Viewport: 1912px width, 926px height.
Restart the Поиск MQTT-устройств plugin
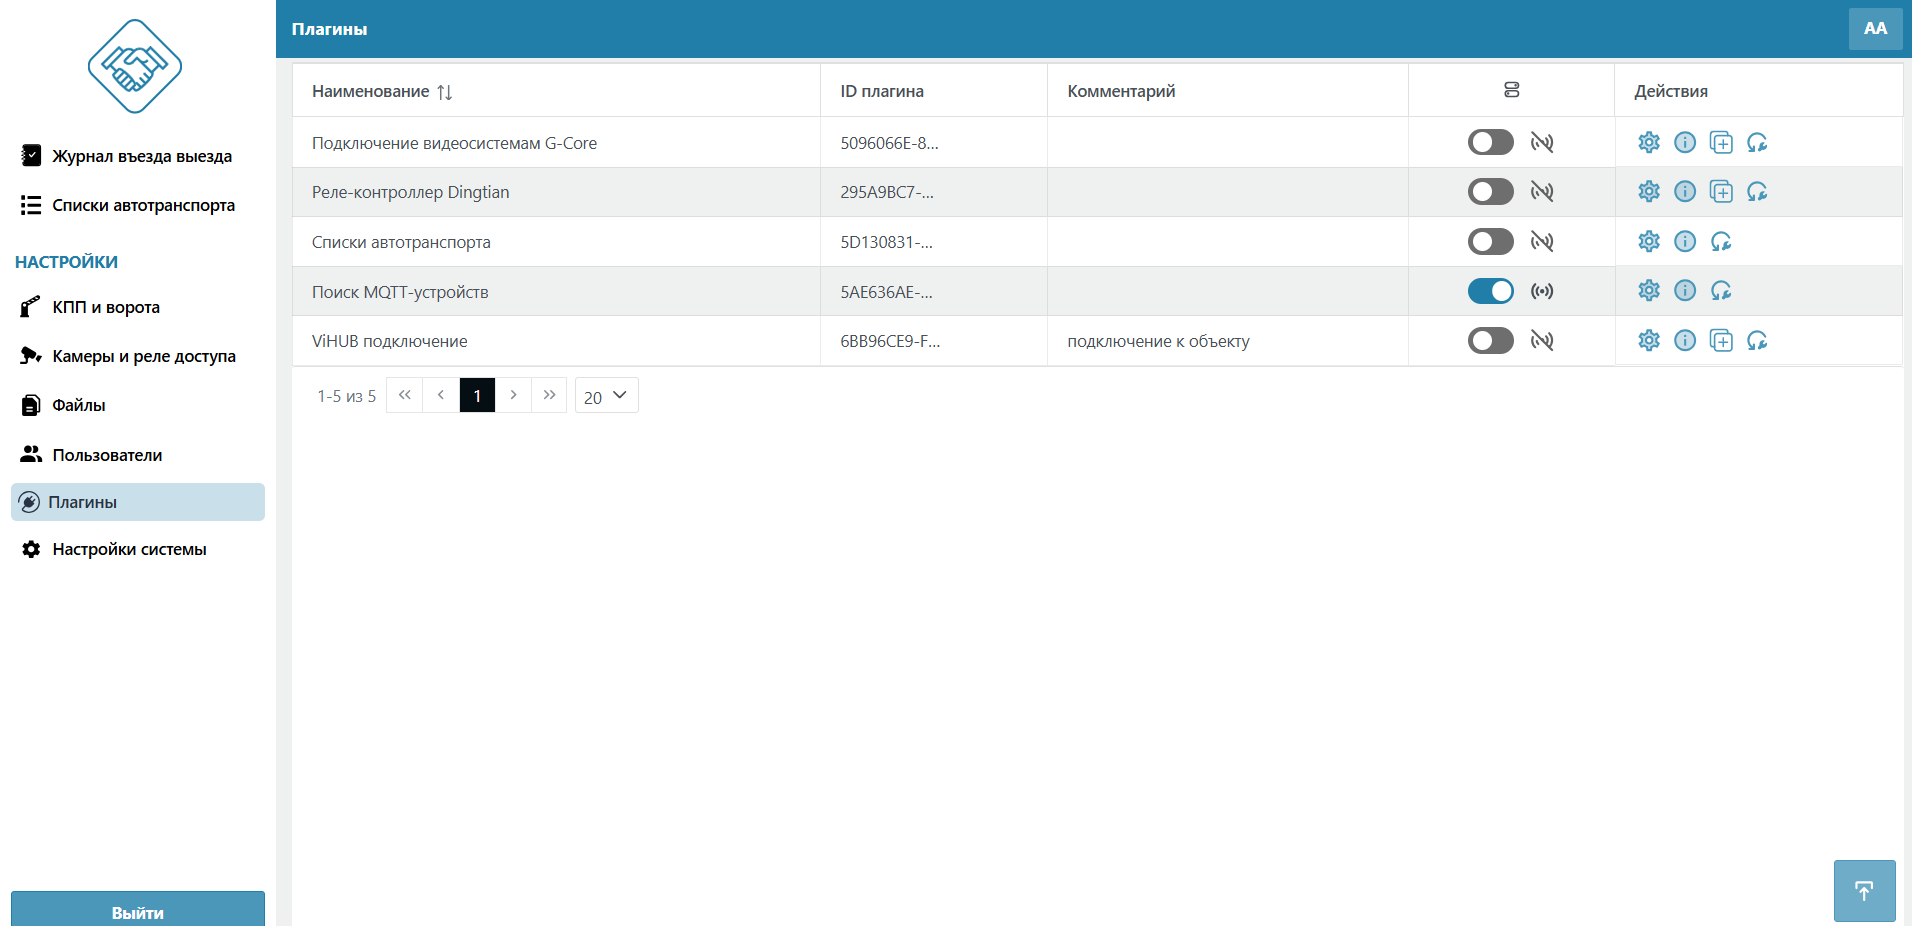1720,291
